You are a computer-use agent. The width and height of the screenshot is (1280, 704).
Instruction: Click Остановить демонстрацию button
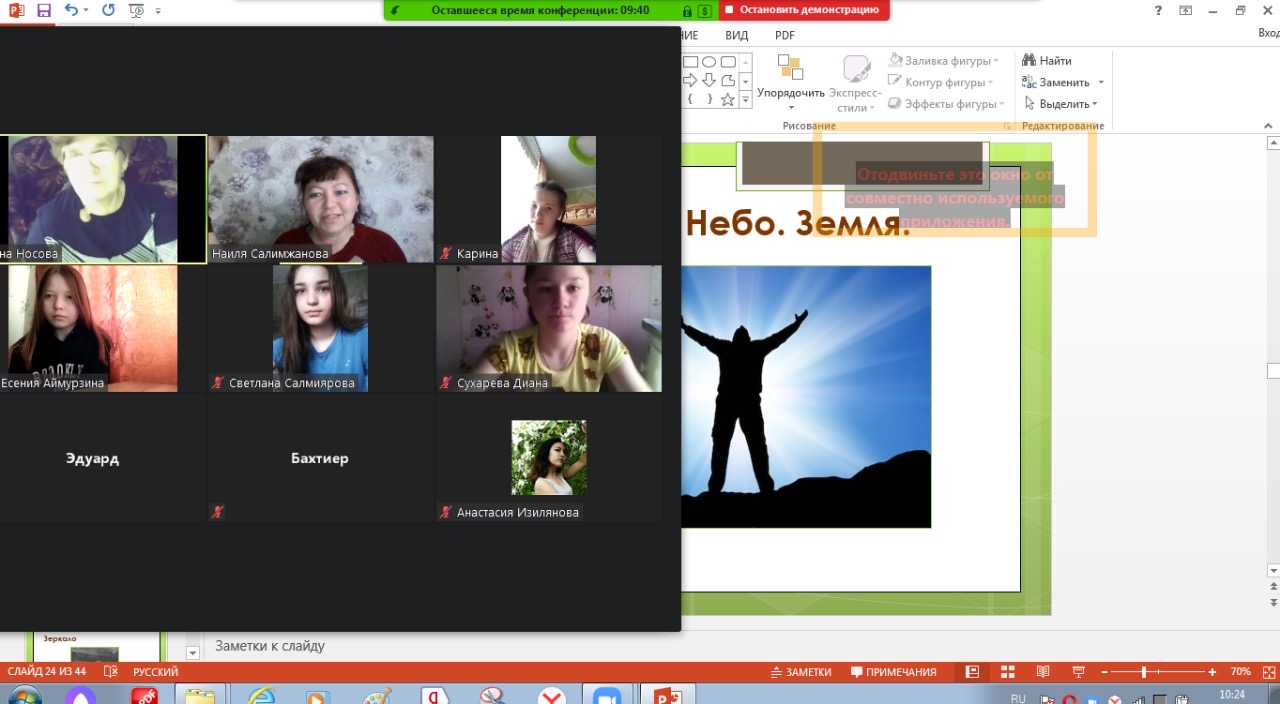805,10
